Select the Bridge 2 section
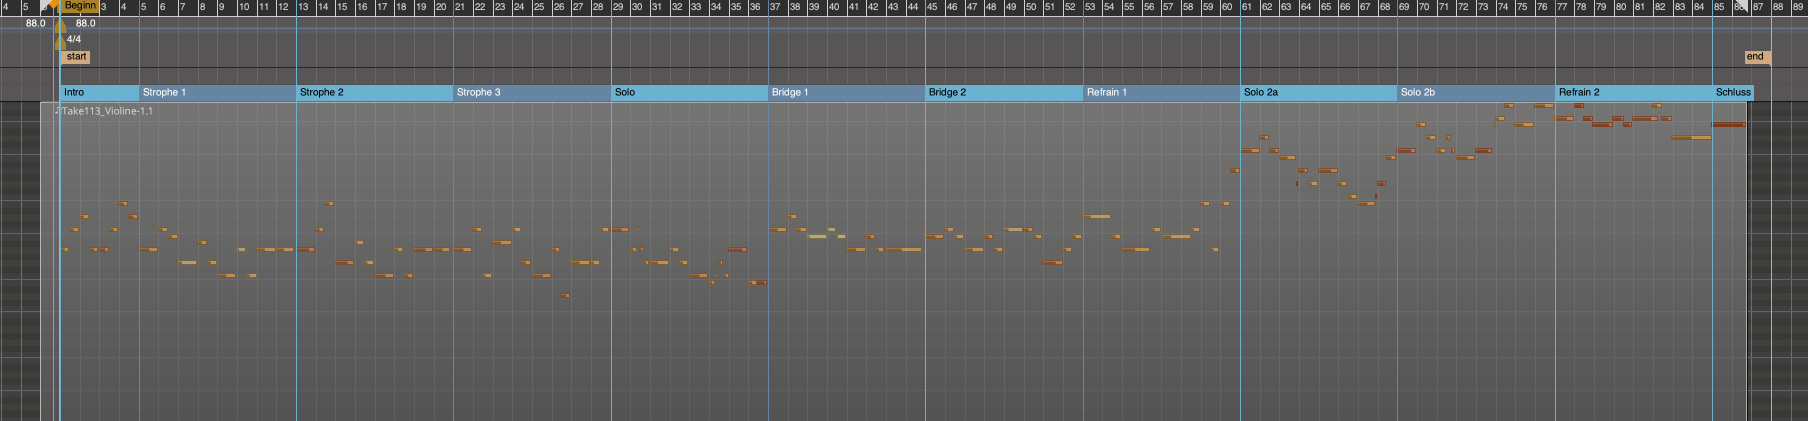 (1004, 92)
